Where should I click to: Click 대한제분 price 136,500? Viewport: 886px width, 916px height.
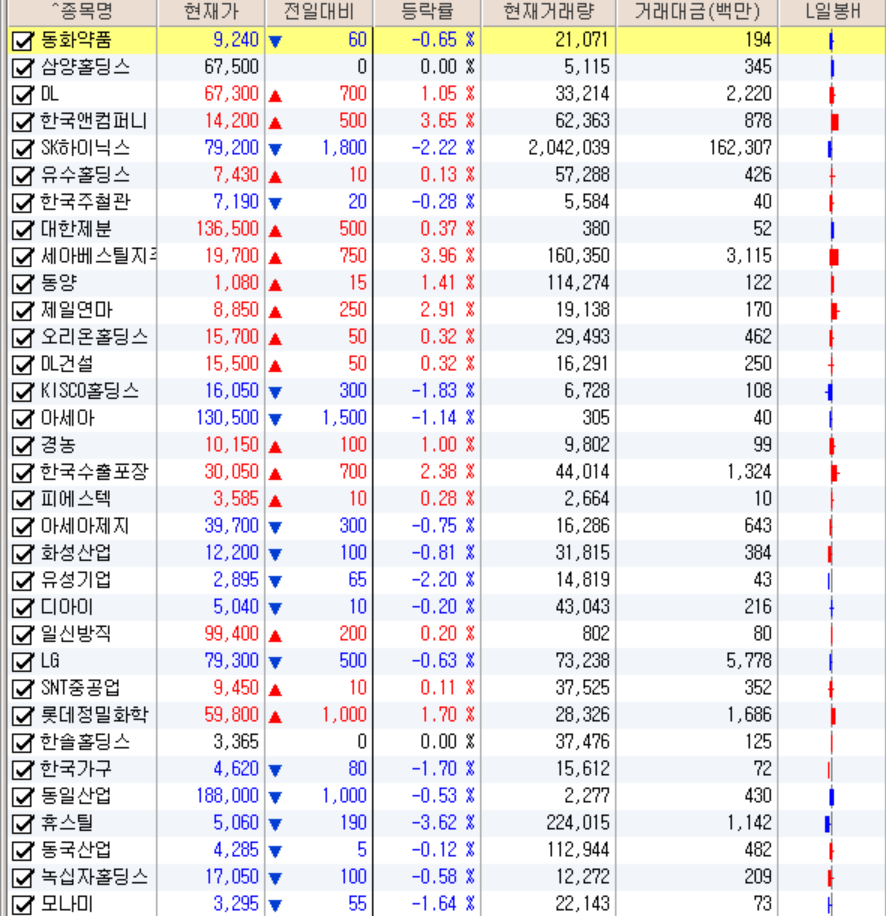[227, 229]
